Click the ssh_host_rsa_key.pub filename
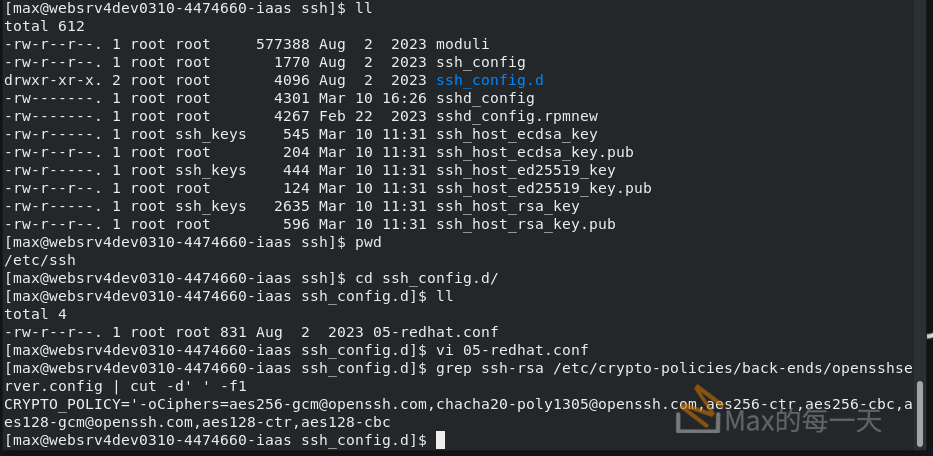This screenshot has width=933, height=456. 525,224
